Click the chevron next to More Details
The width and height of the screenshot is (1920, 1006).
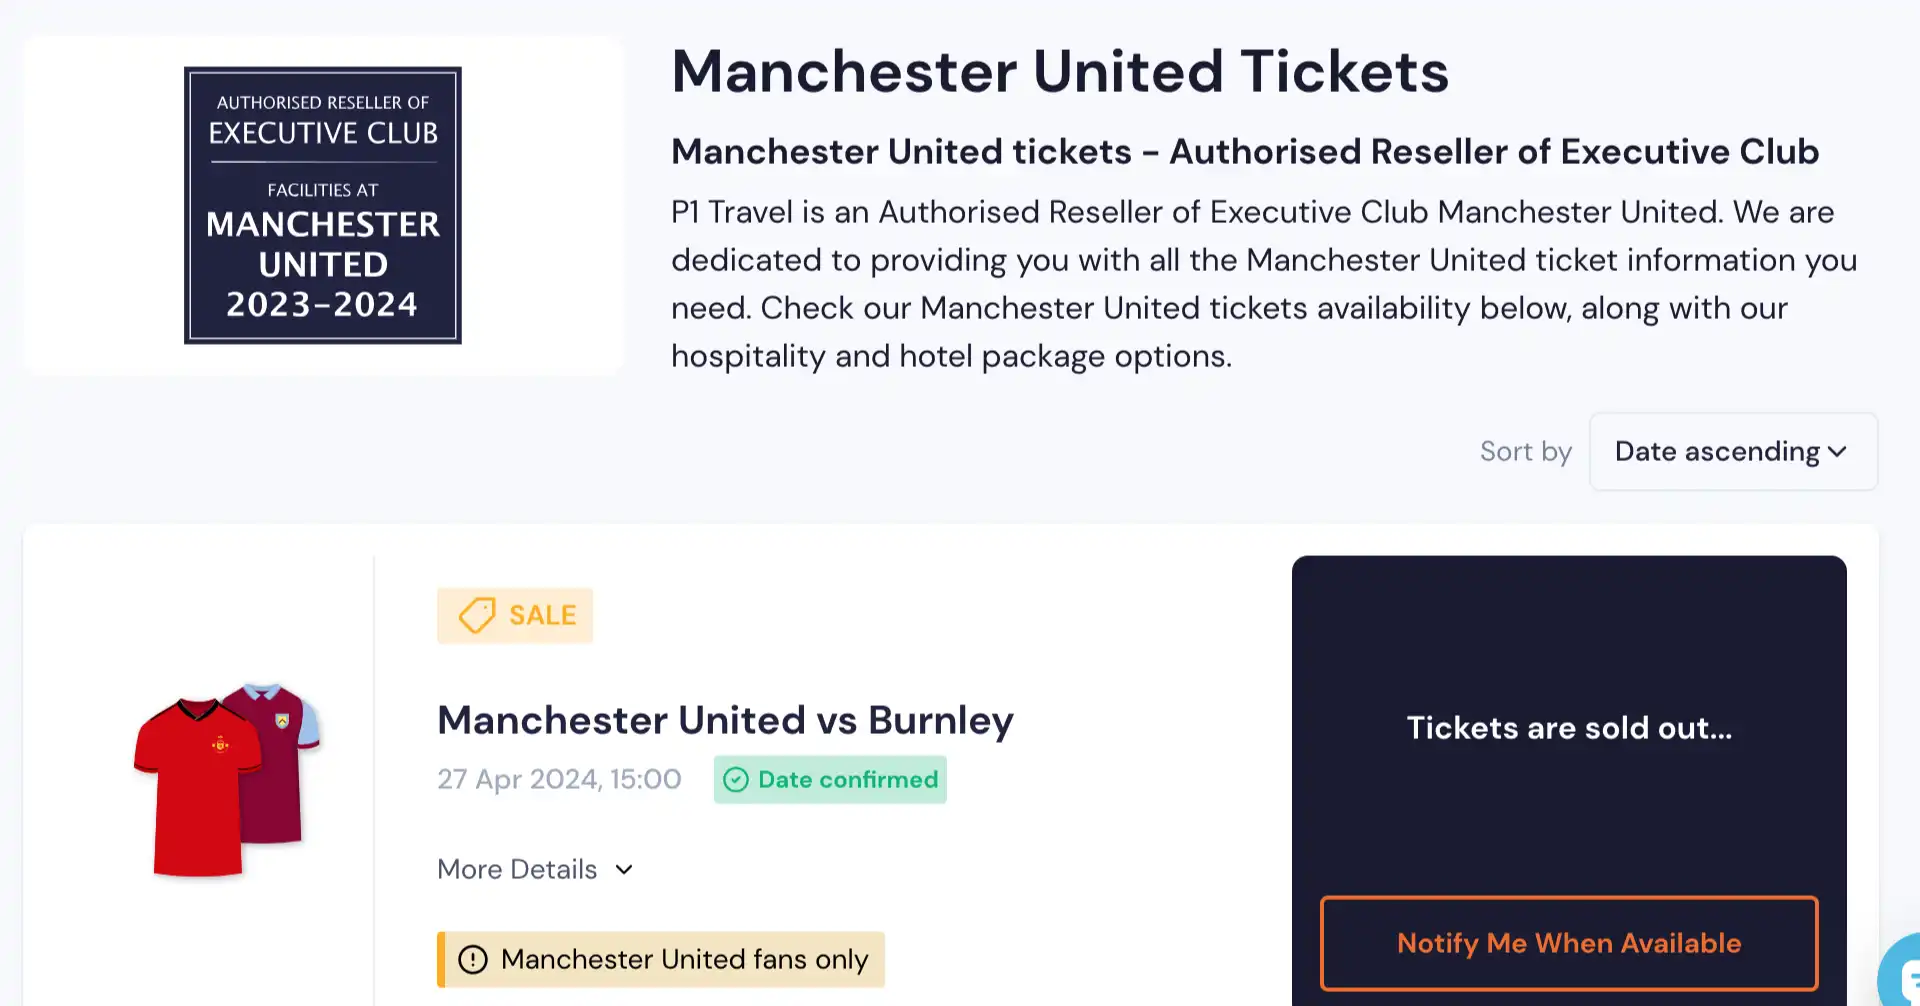point(622,870)
